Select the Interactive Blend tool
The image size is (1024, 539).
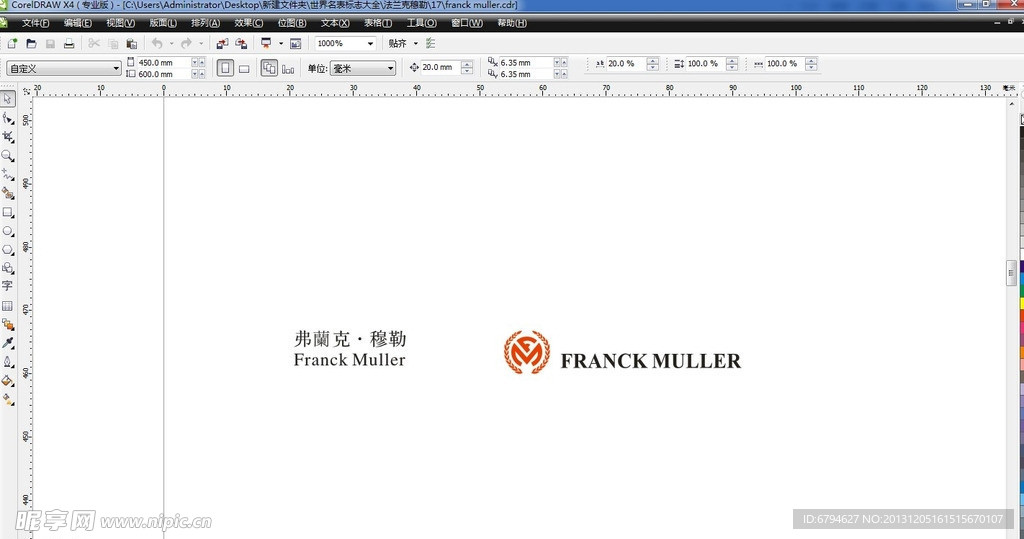pyautogui.click(x=7, y=324)
